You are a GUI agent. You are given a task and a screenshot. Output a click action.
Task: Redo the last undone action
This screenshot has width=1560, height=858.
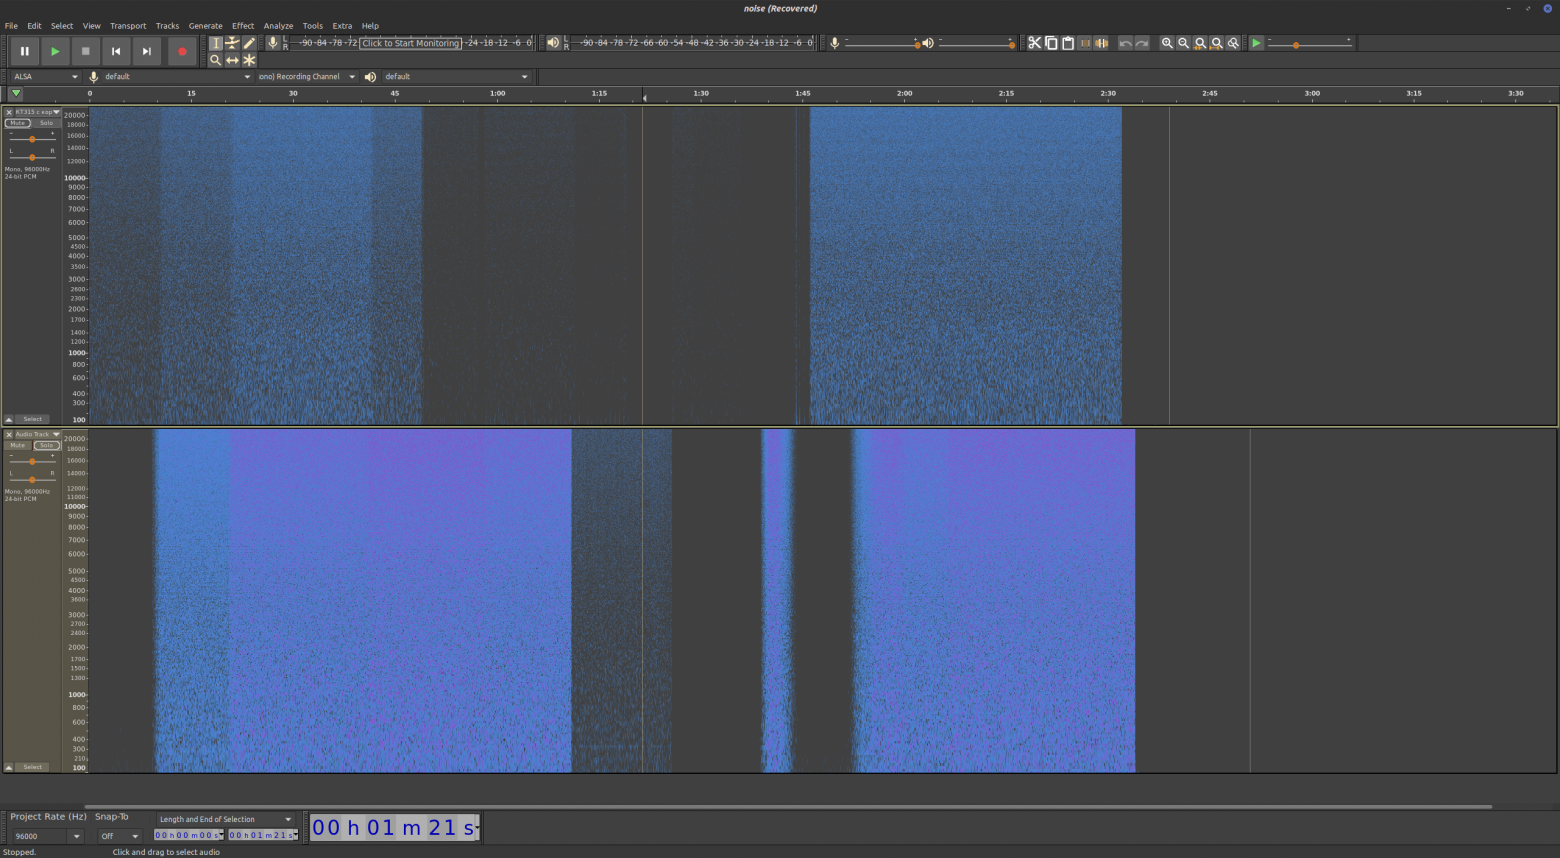[x=1142, y=43]
